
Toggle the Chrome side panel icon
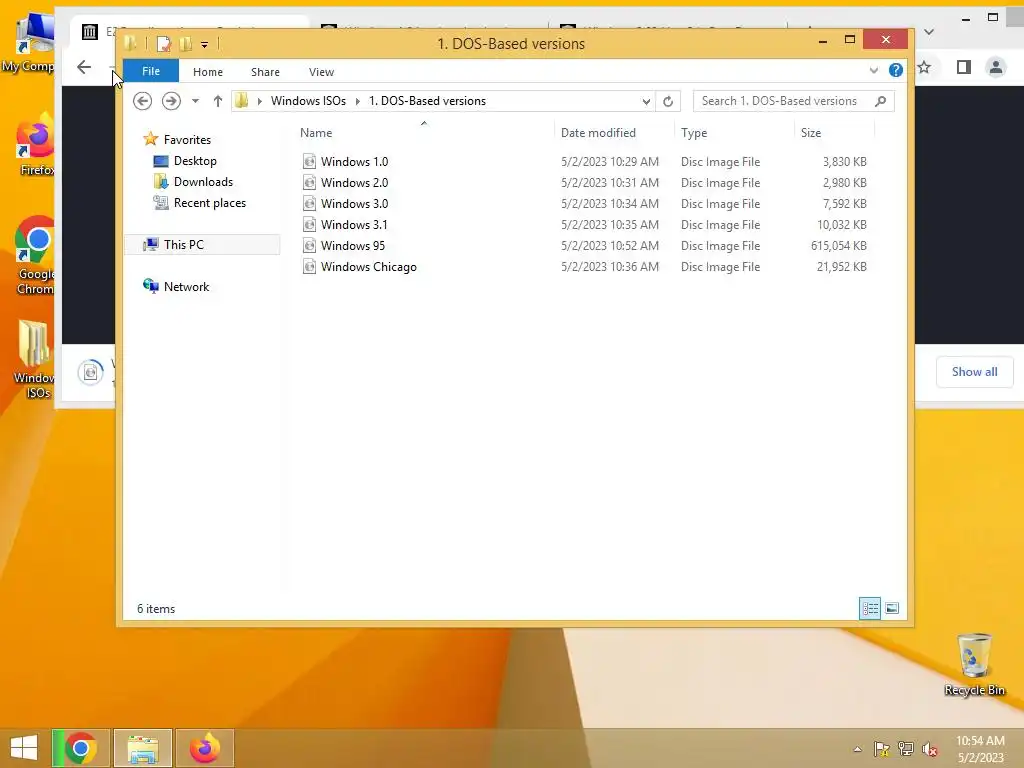click(963, 67)
